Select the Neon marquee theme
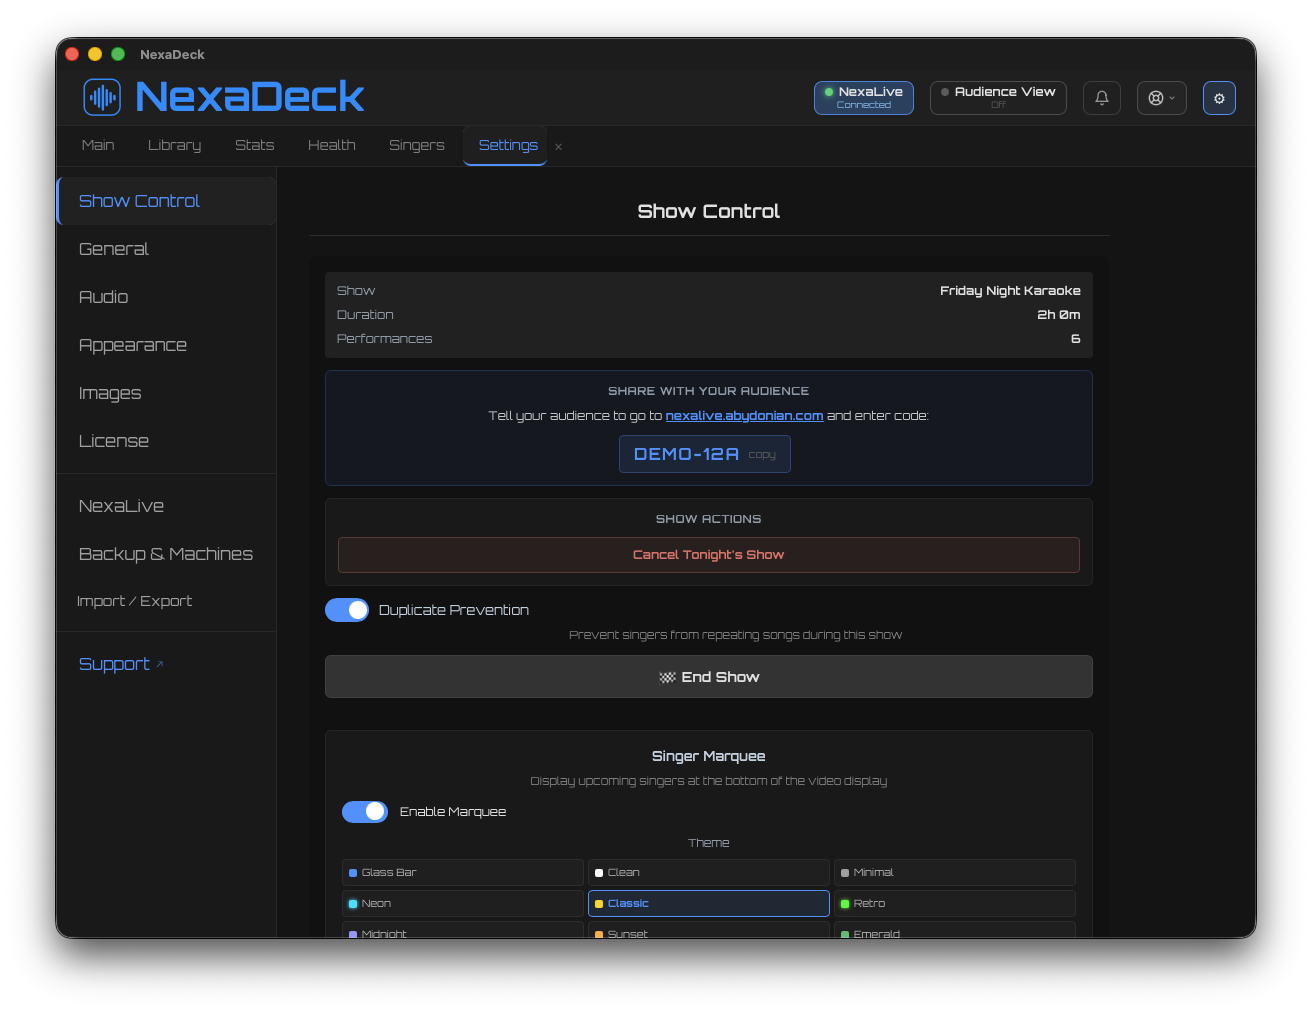 click(462, 903)
